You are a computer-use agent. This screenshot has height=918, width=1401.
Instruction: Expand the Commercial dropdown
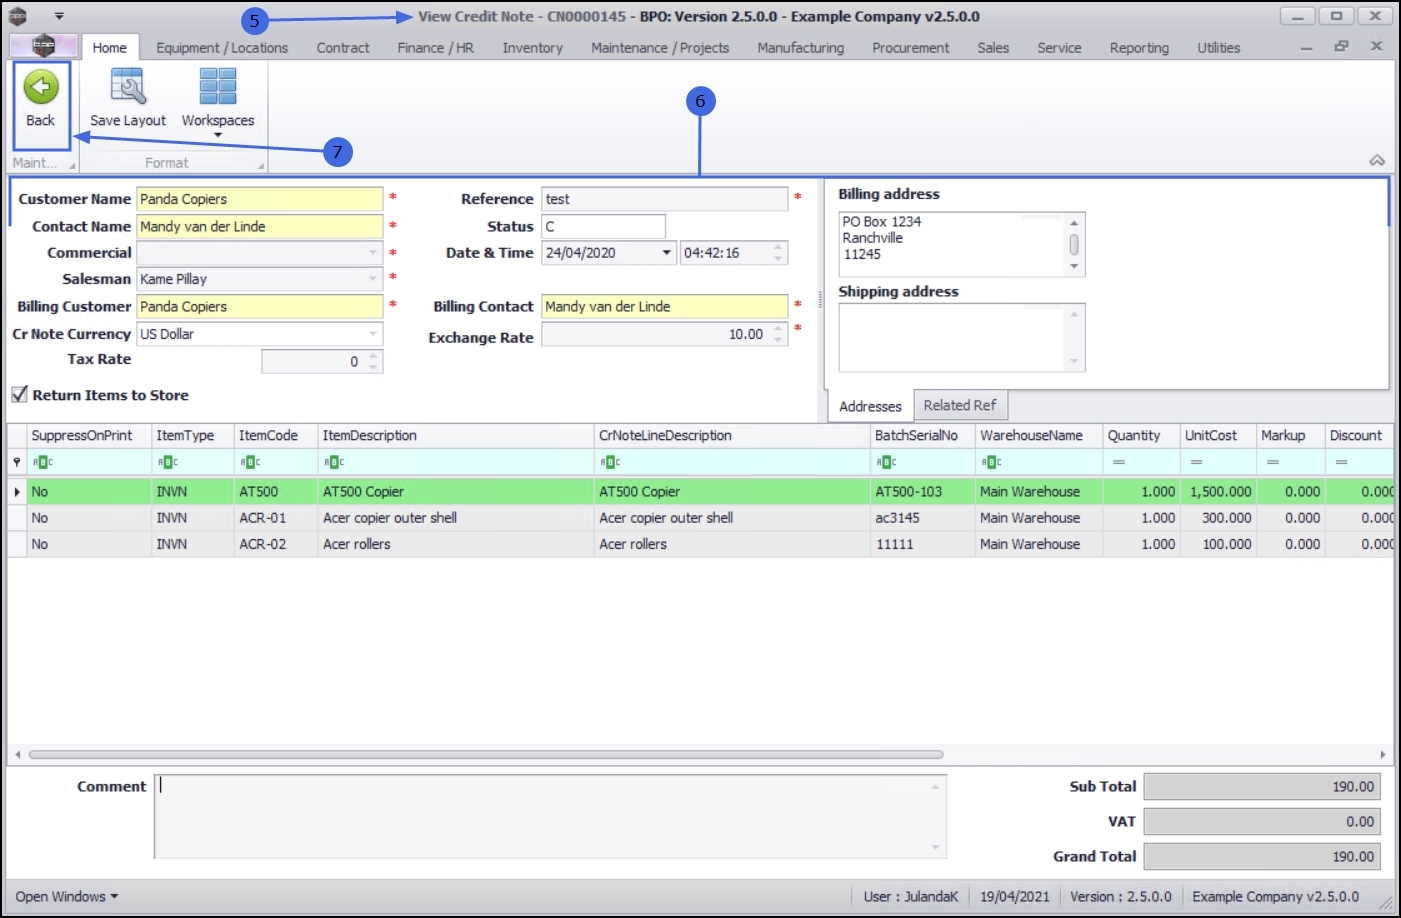(373, 253)
